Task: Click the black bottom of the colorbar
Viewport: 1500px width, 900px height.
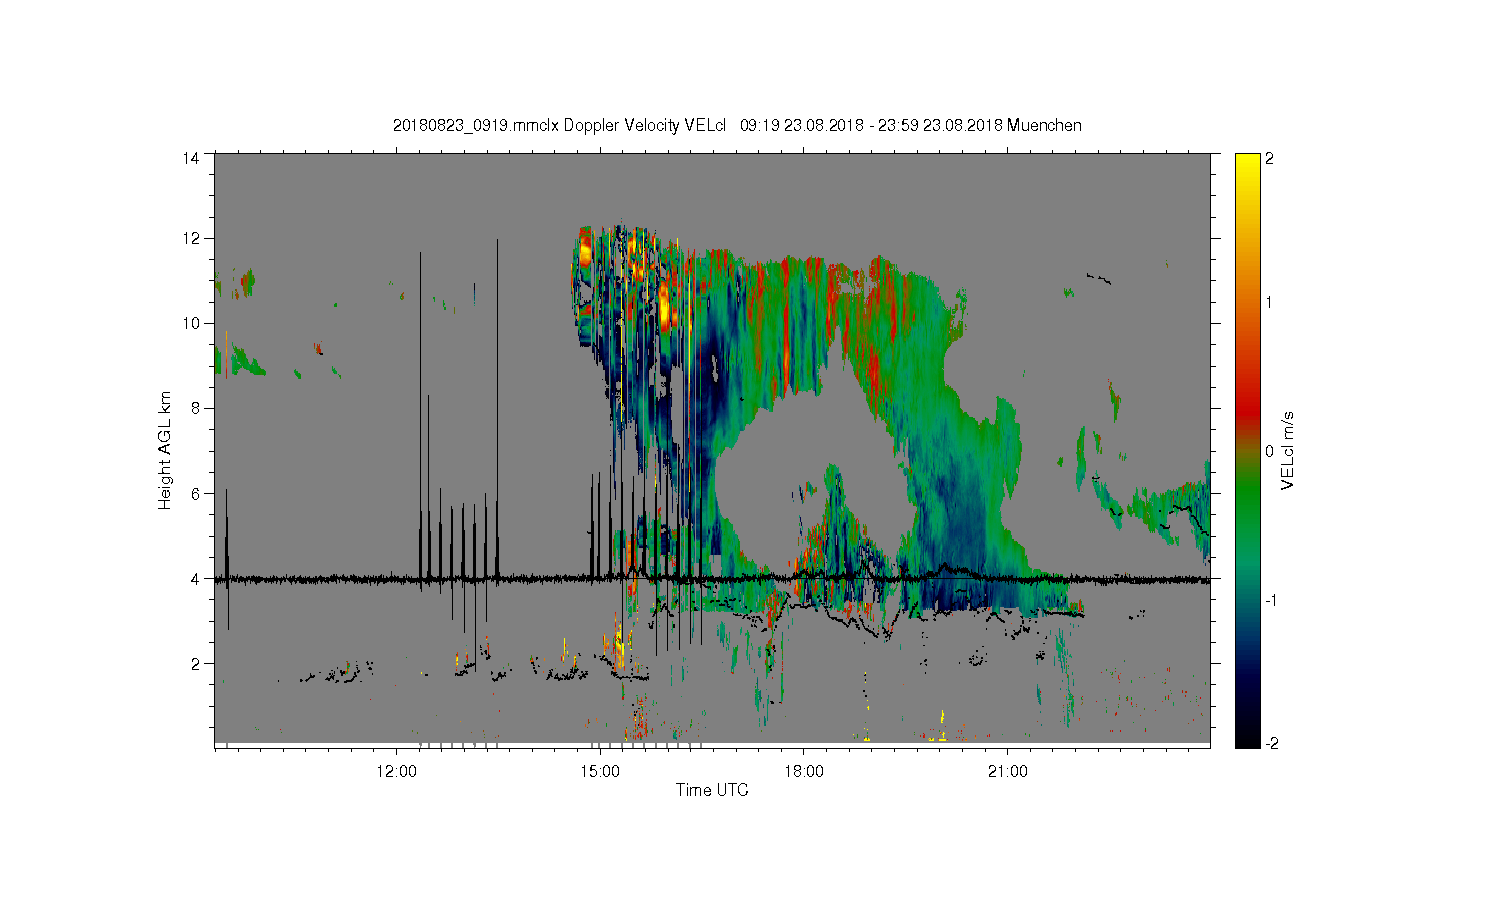Action: pyautogui.click(x=1247, y=740)
